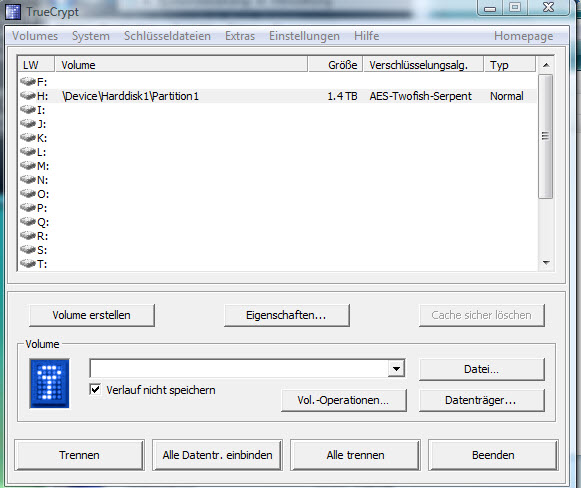Open the volume path dropdown arrow

click(396, 369)
